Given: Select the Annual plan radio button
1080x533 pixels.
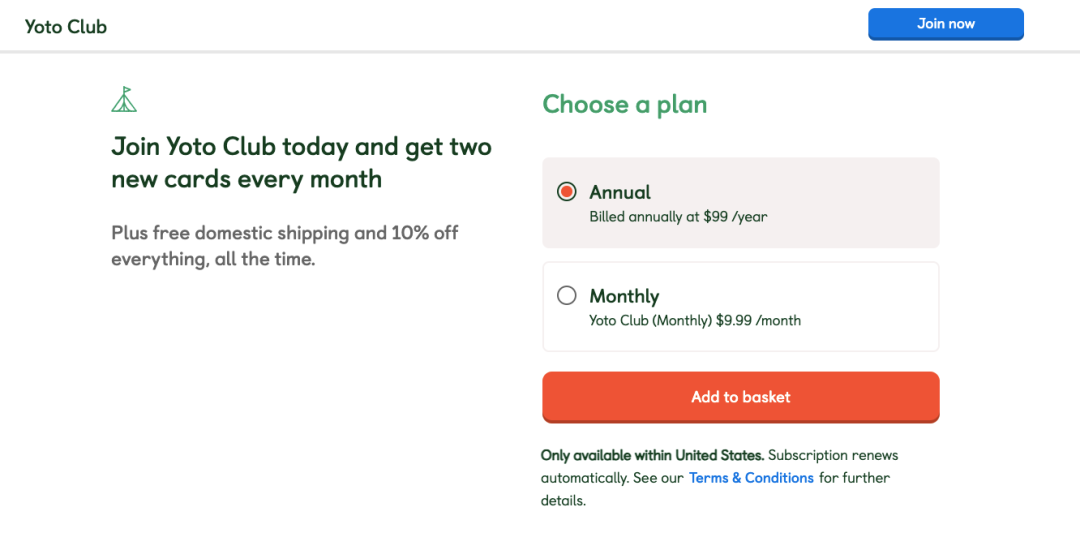Looking at the screenshot, I should 567,192.
